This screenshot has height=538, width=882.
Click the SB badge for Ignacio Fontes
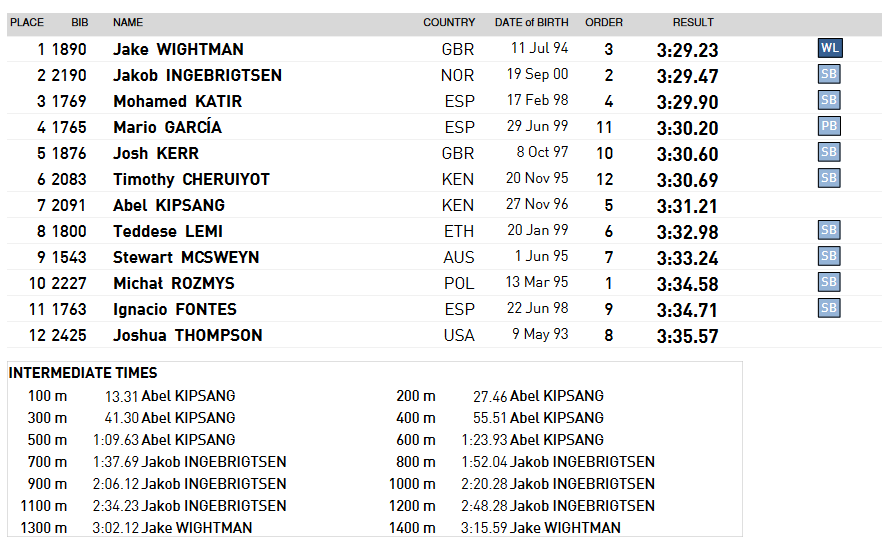coord(829,308)
